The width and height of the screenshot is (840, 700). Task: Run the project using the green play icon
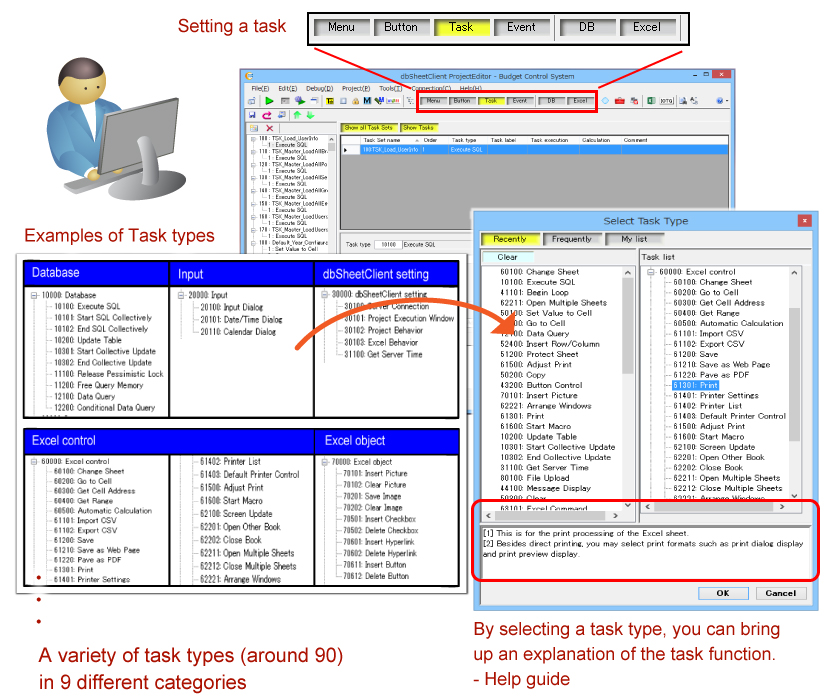[x=268, y=101]
